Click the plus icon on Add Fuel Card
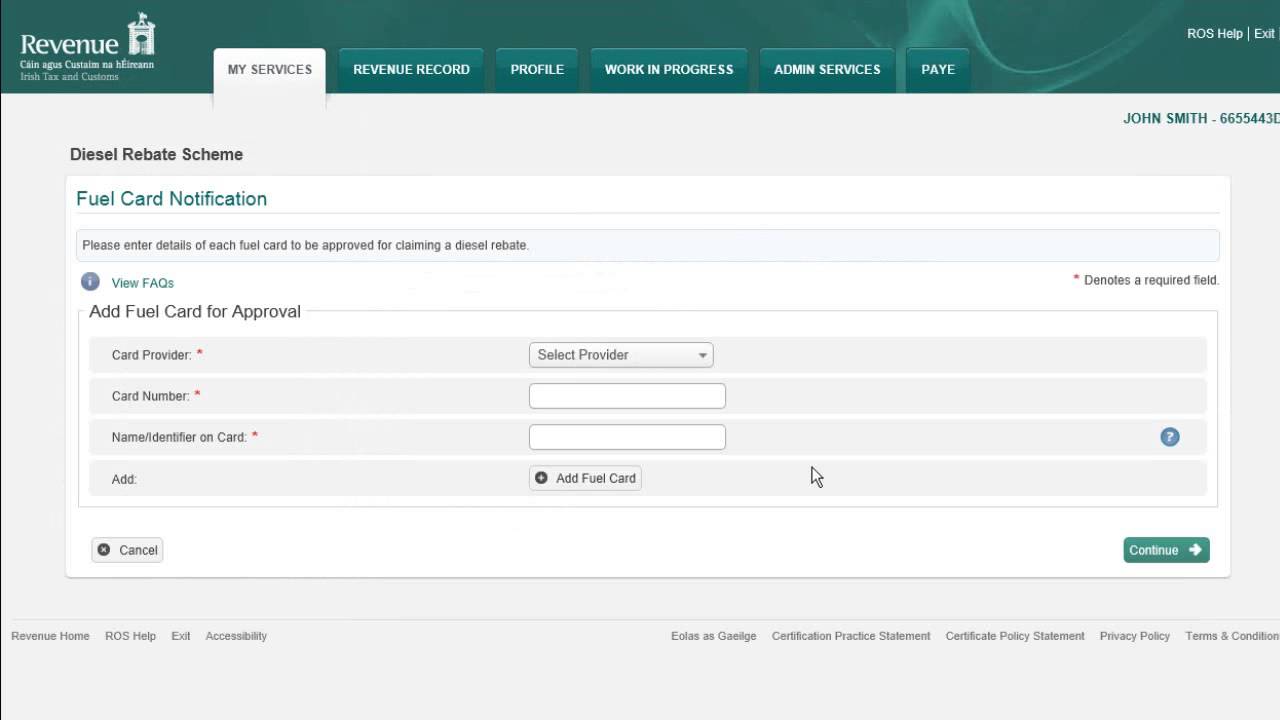The height and width of the screenshot is (720, 1280). (541, 478)
